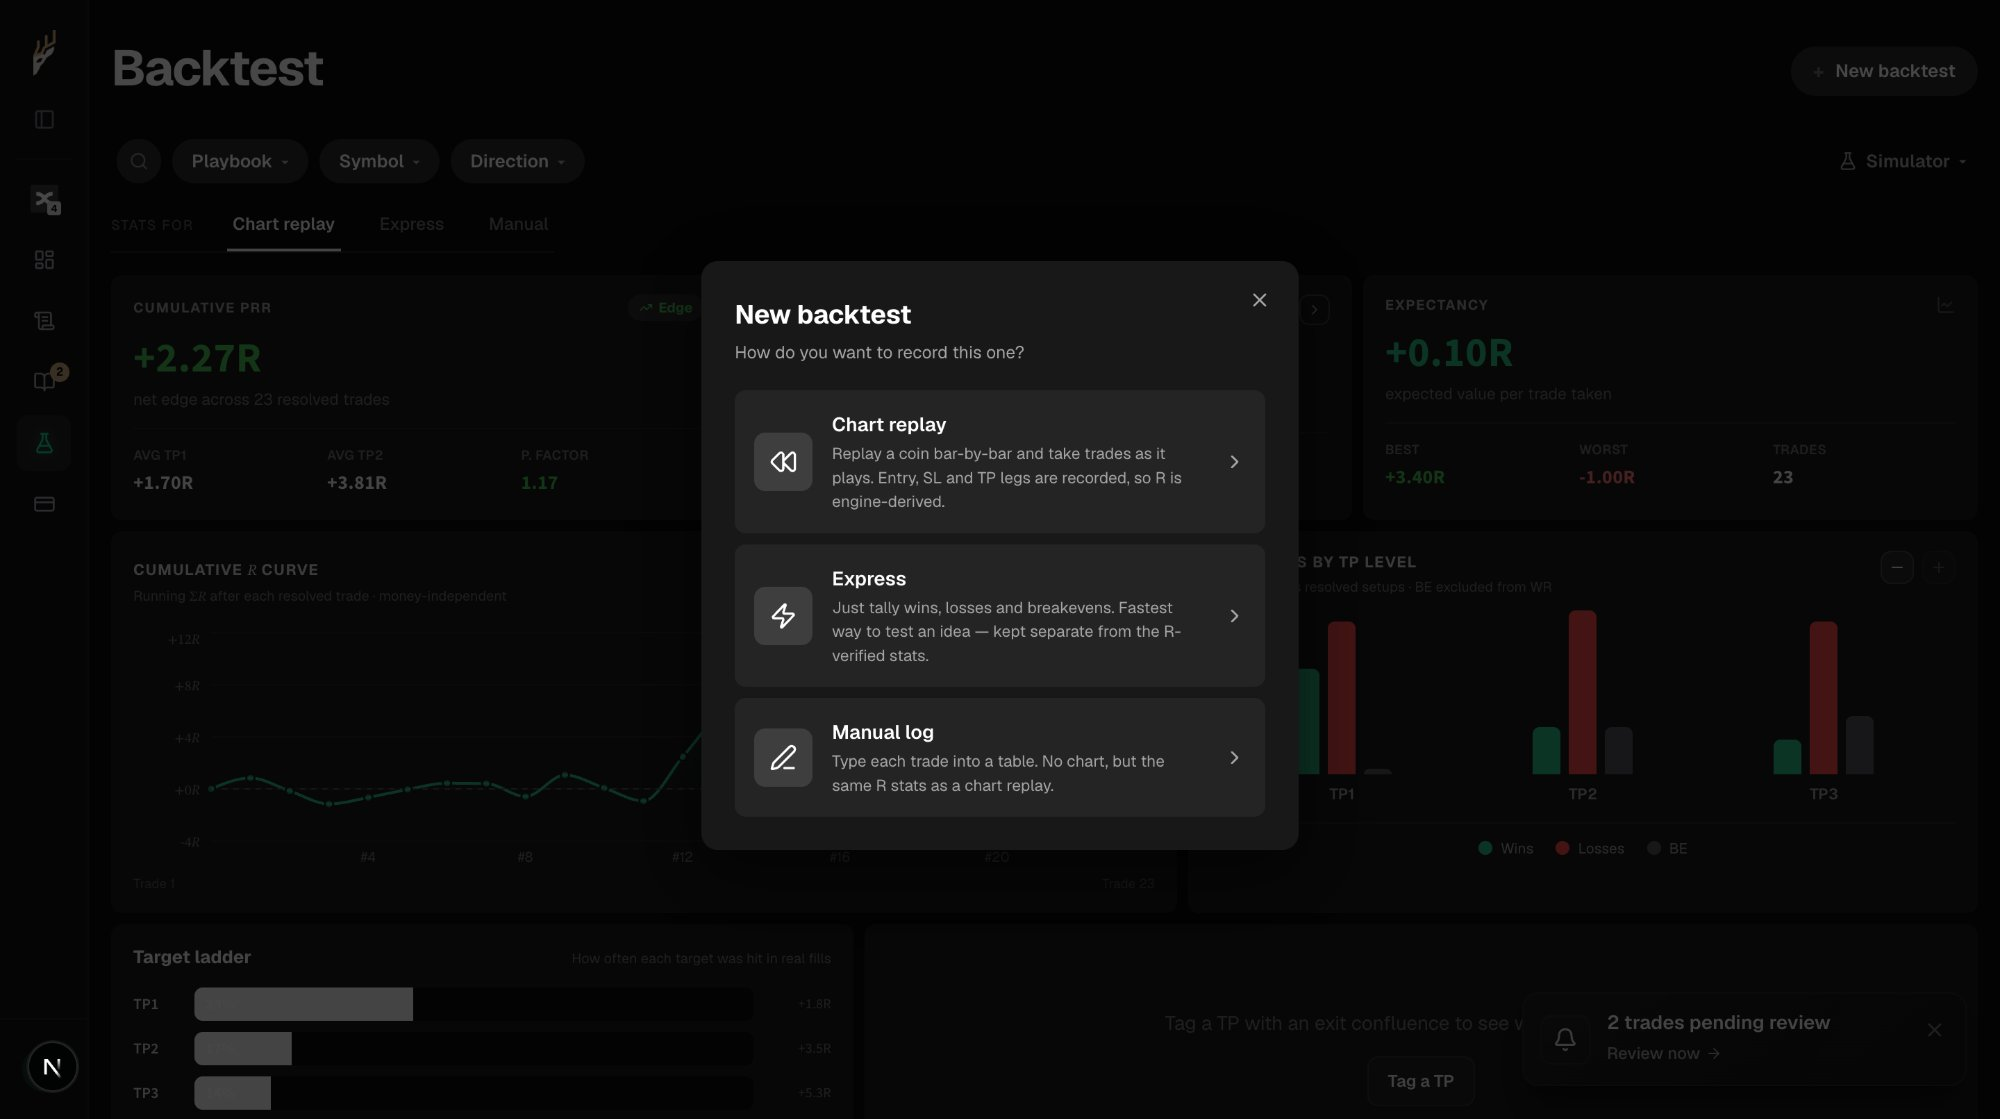Switch to the Manual stats tab
Screen dimensions: 2000x1119
[518, 224]
